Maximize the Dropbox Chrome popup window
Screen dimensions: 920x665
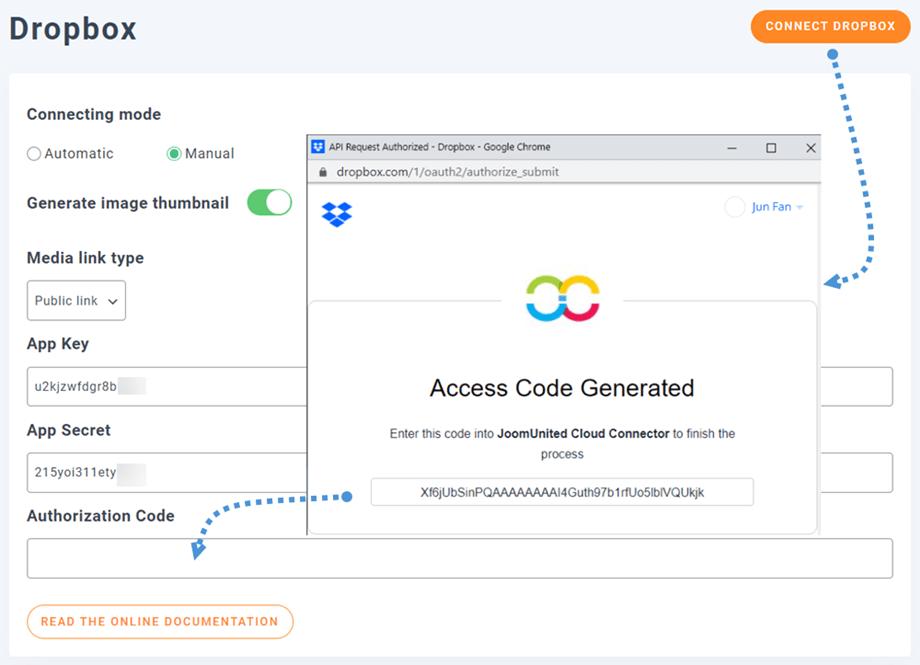(771, 148)
